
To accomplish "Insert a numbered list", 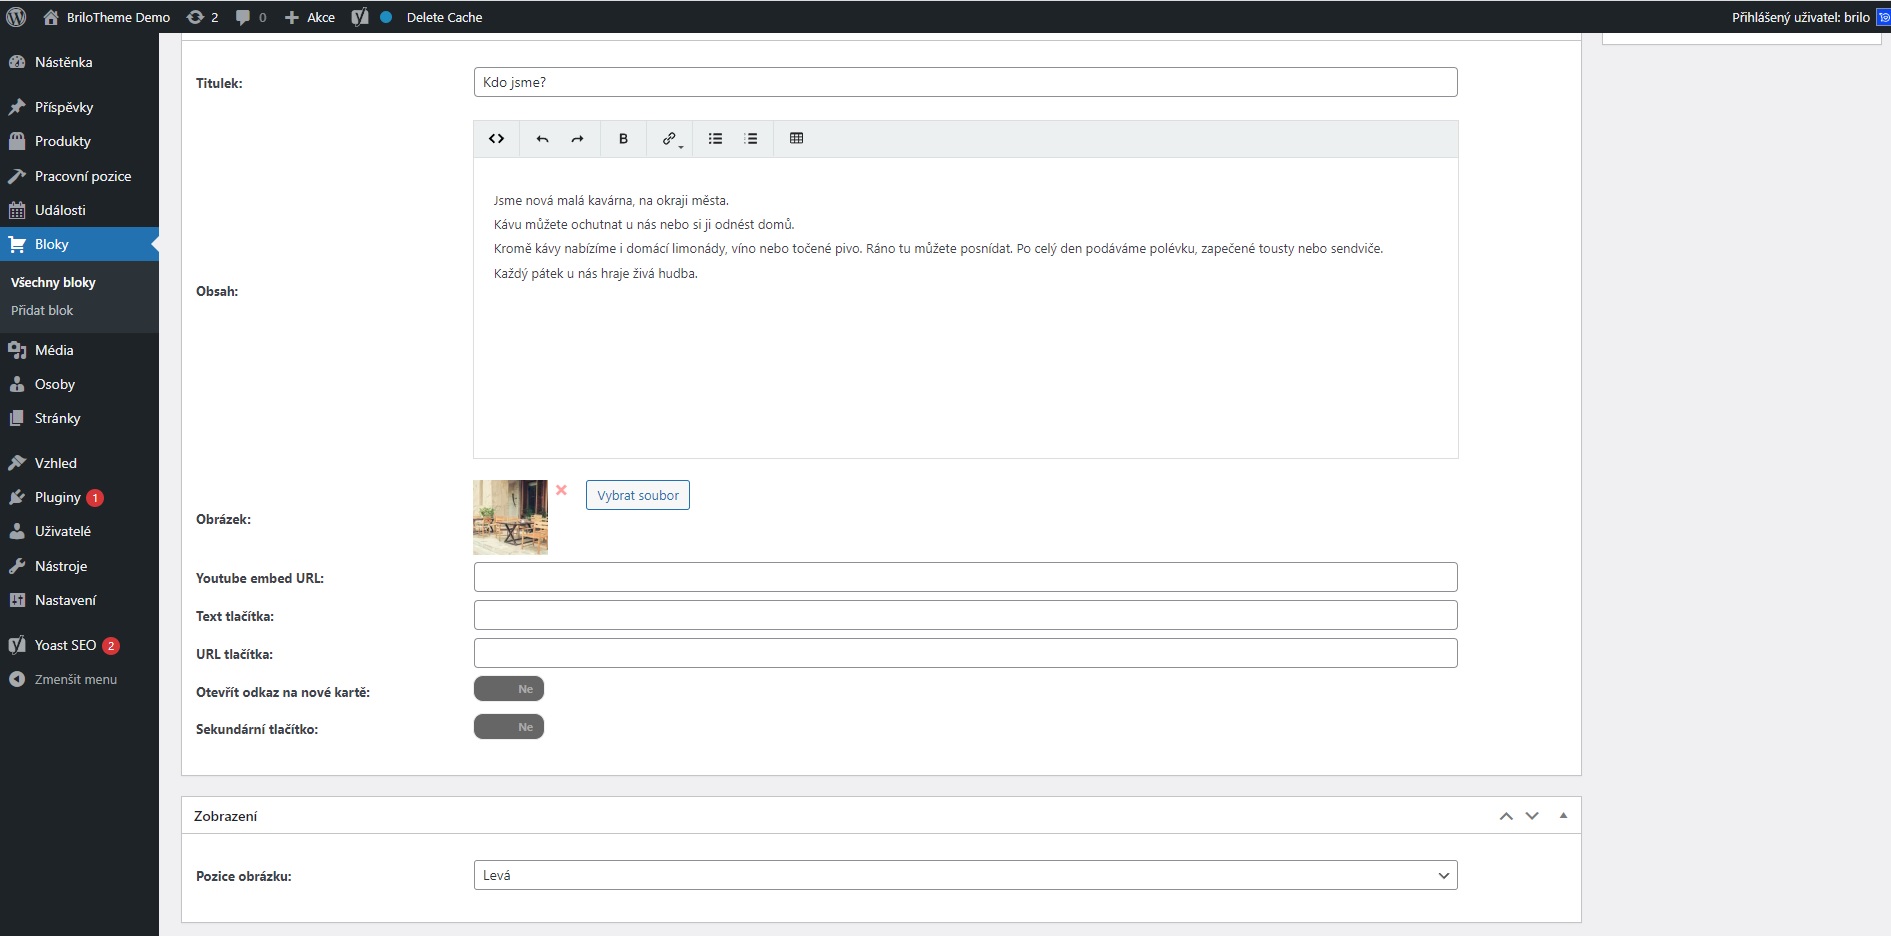I will (x=751, y=139).
